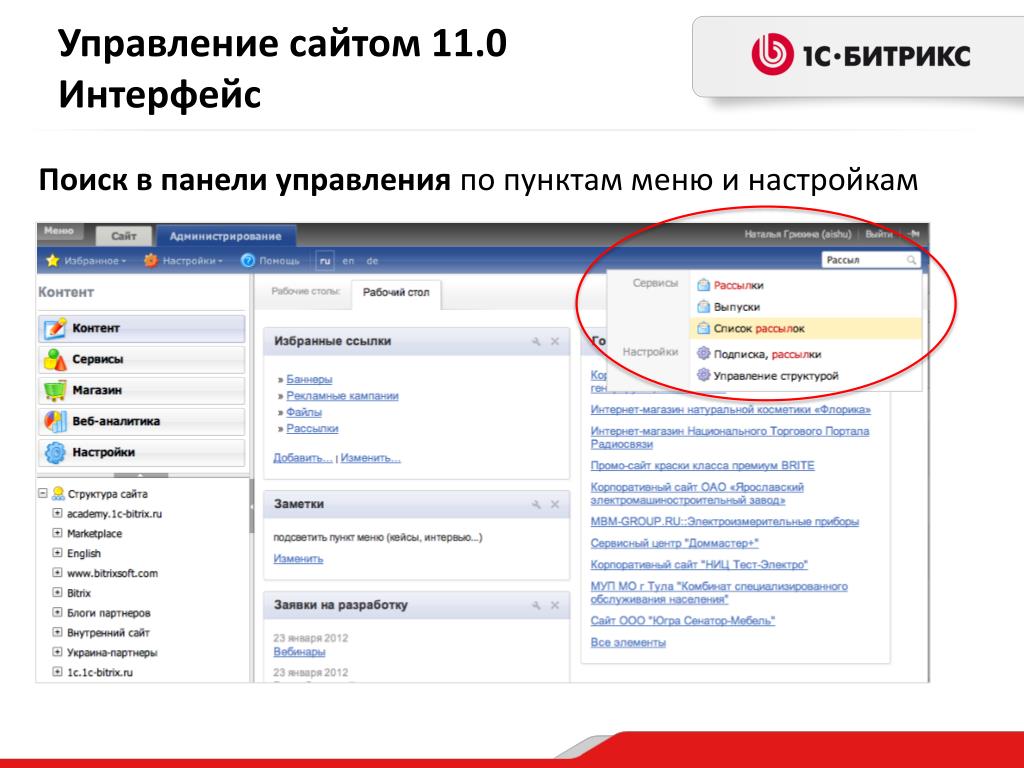This screenshot has height=768, width=1024.
Task: Open settings of Заметки gadget
Action: (x=536, y=504)
